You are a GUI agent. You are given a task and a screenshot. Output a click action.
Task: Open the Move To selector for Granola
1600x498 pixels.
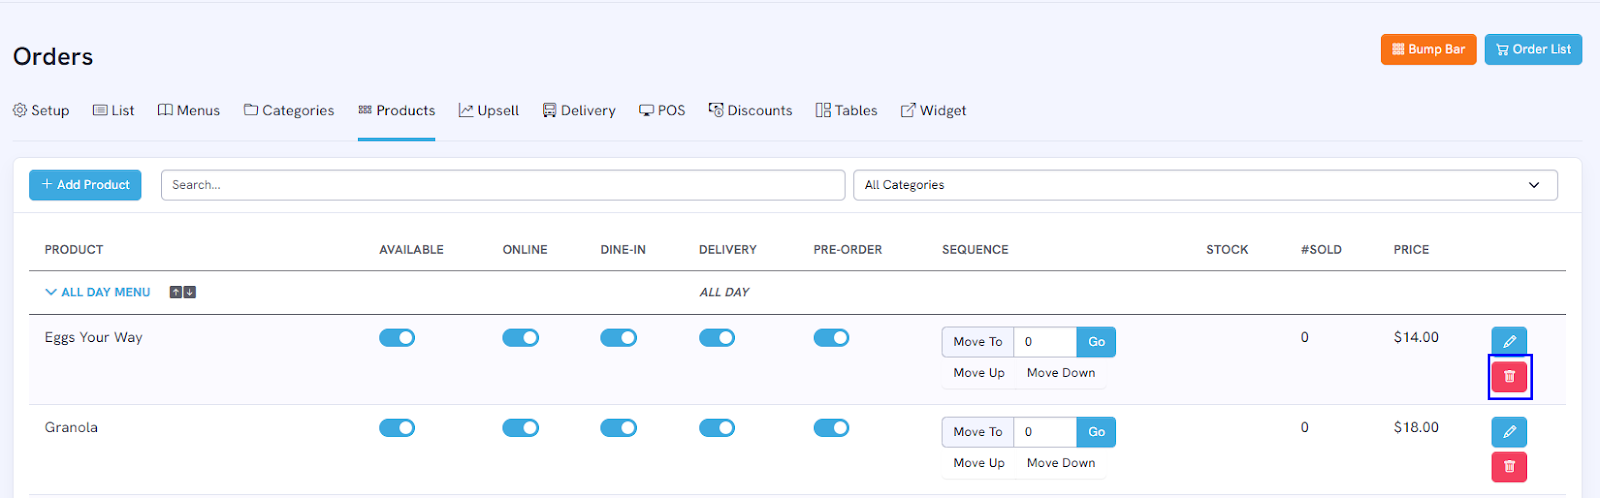(x=977, y=432)
